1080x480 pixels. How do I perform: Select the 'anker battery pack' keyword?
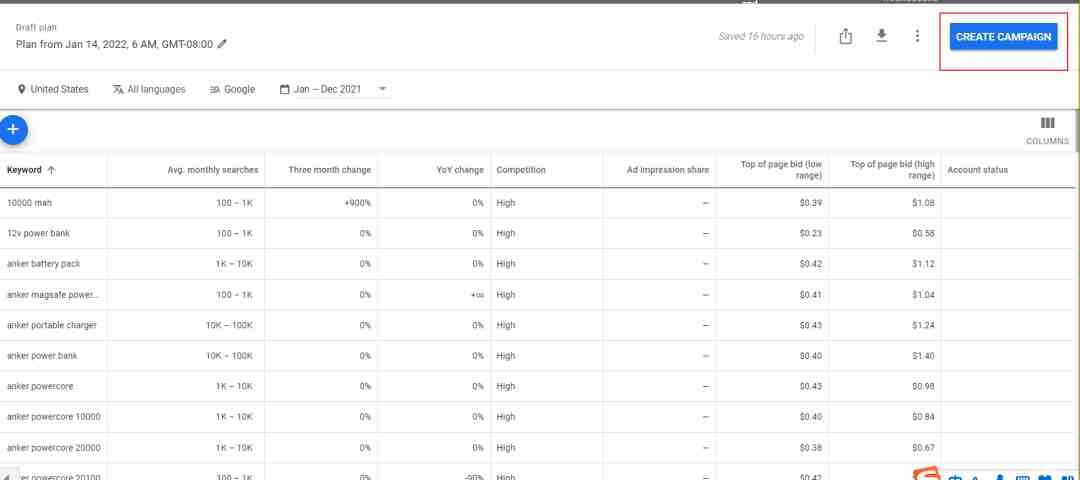(43, 264)
